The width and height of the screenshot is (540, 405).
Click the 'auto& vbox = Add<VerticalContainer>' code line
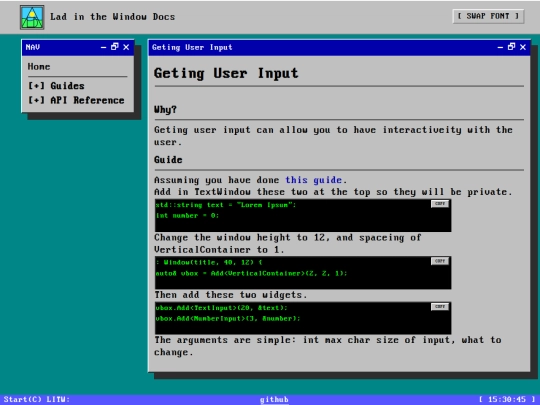(x=251, y=273)
